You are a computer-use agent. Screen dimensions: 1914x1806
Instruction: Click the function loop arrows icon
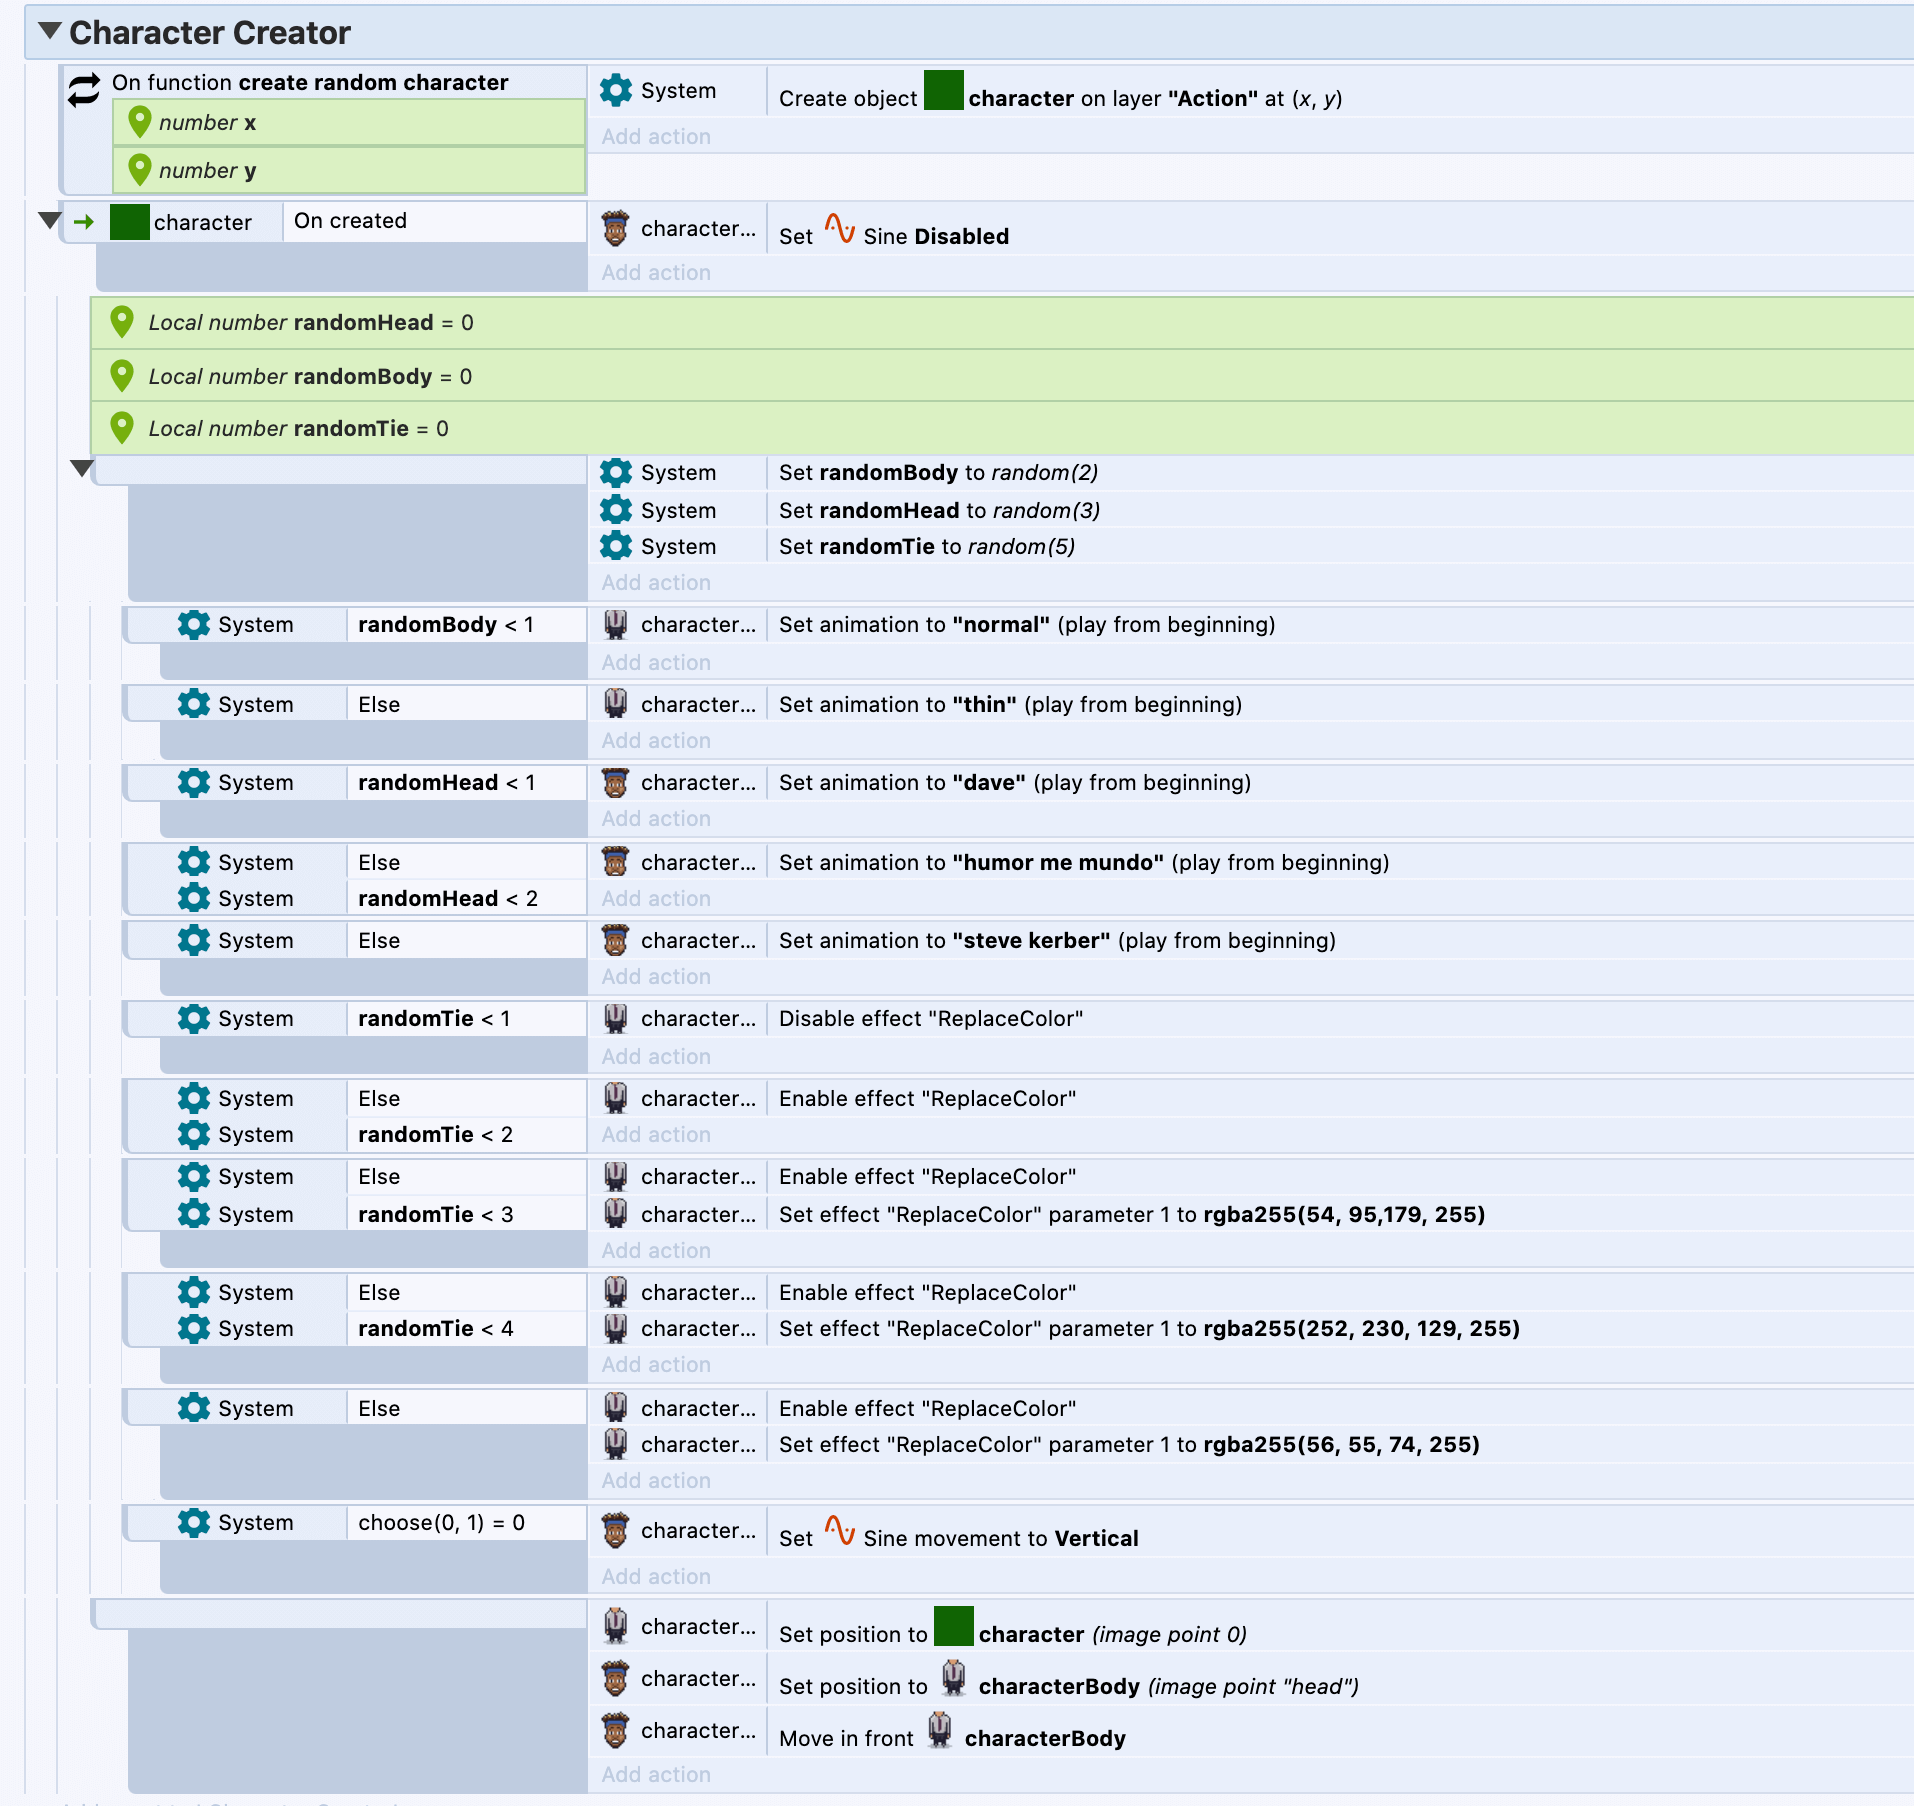point(84,90)
